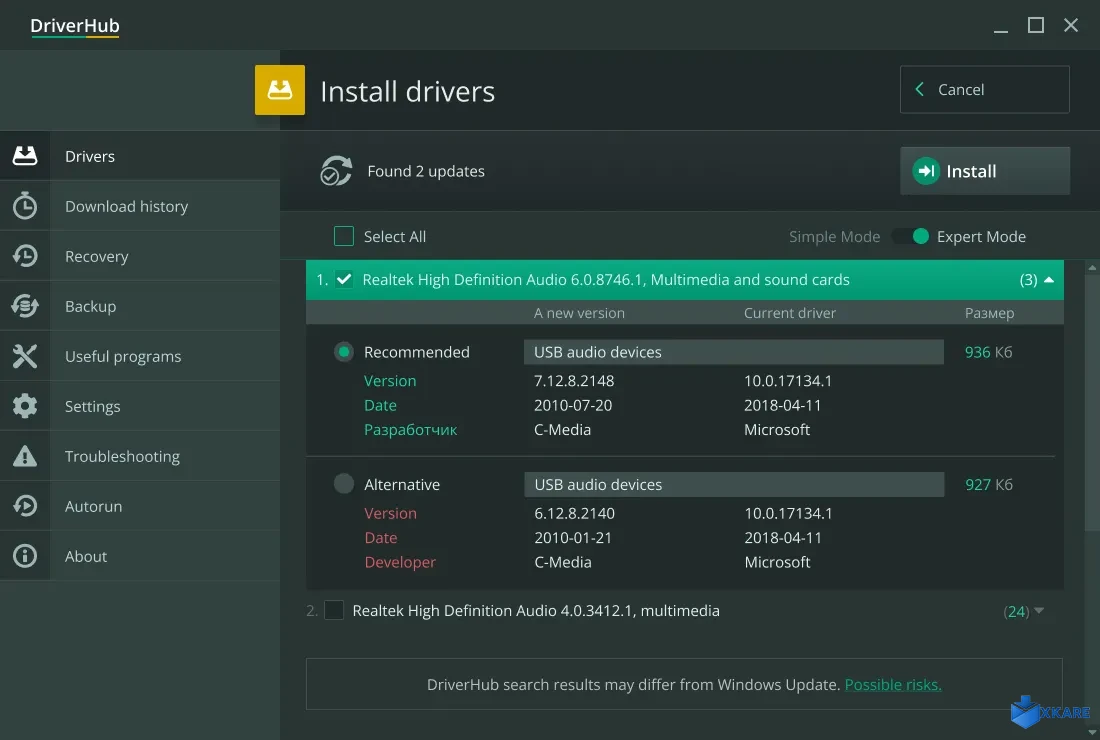Check the Select All checkbox
This screenshot has width=1100, height=740.
point(344,236)
